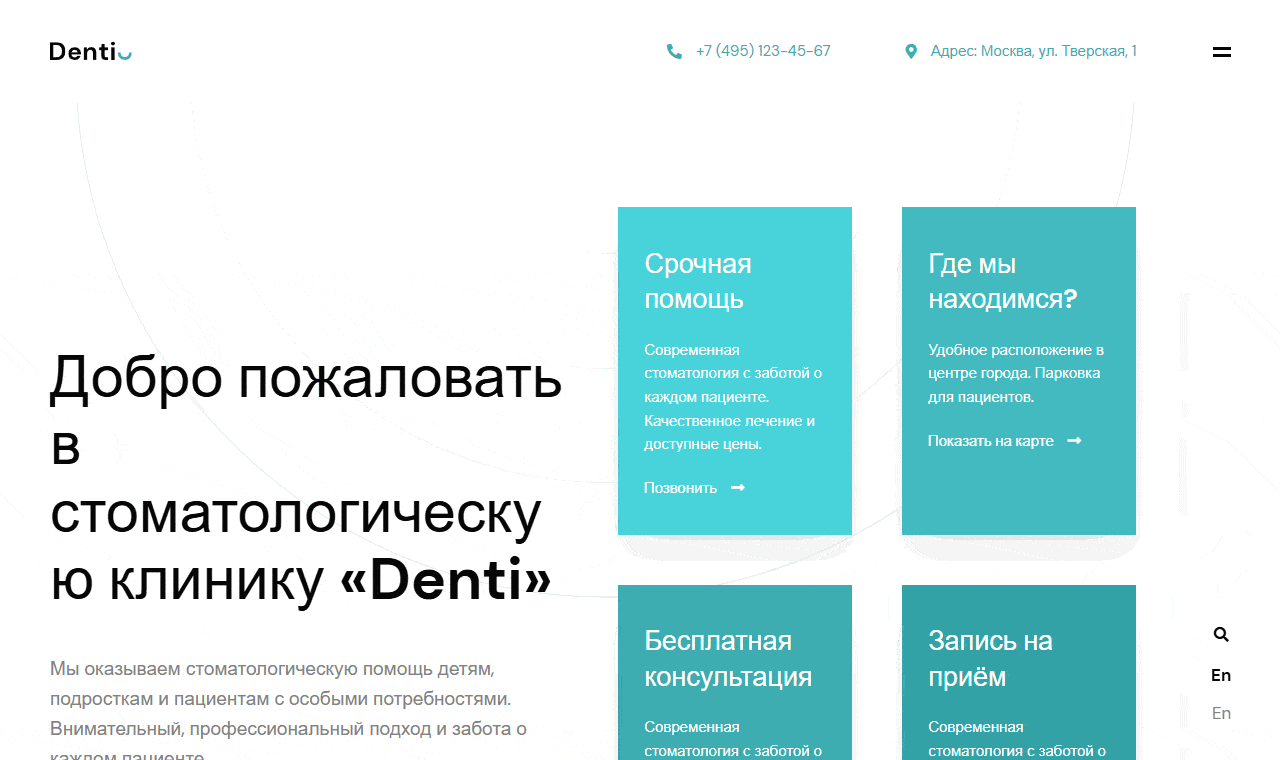Open the Срочная помощь card heading

coord(698,281)
